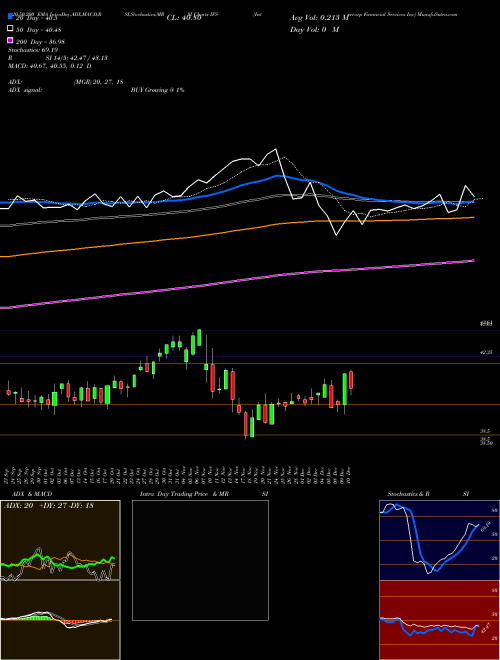Image resolution: width=500 pixels, height=660 pixels.
Task: Click the 69.19 value on Stochastics line
Action: pyautogui.click(x=485, y=526)
